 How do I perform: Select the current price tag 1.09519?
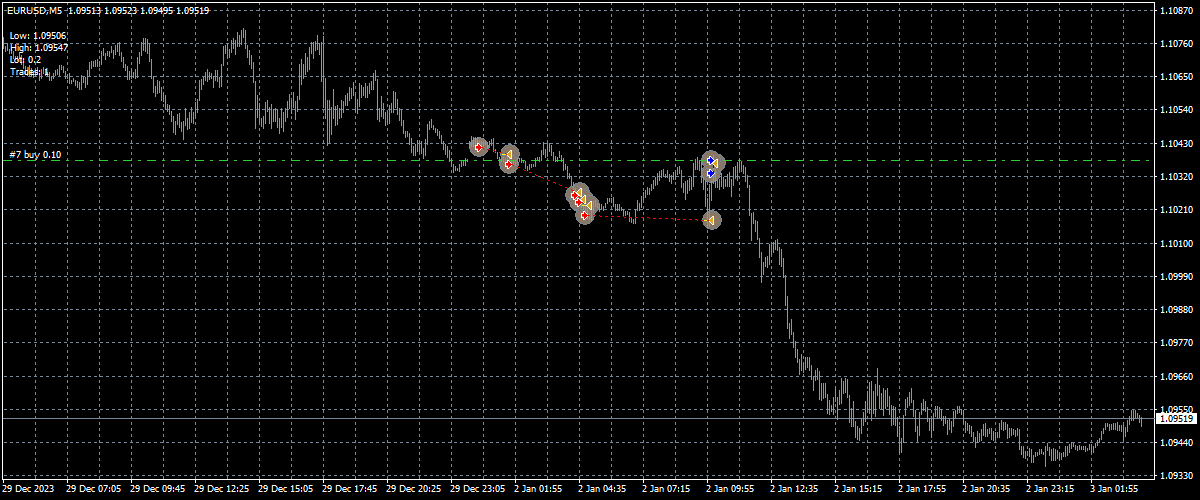(1177, 419)
